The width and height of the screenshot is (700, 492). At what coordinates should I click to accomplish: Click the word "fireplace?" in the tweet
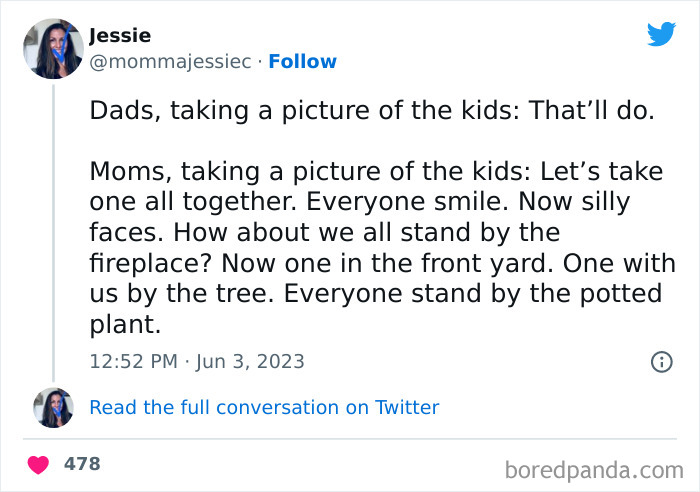tap(150, 264)
